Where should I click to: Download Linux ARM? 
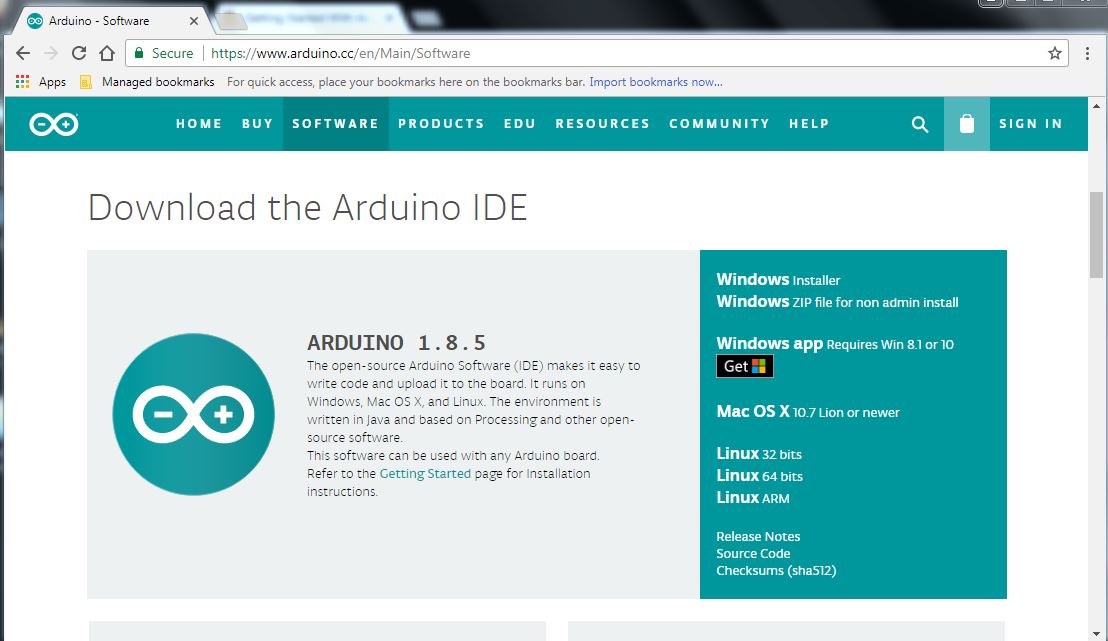click(753, 498)
